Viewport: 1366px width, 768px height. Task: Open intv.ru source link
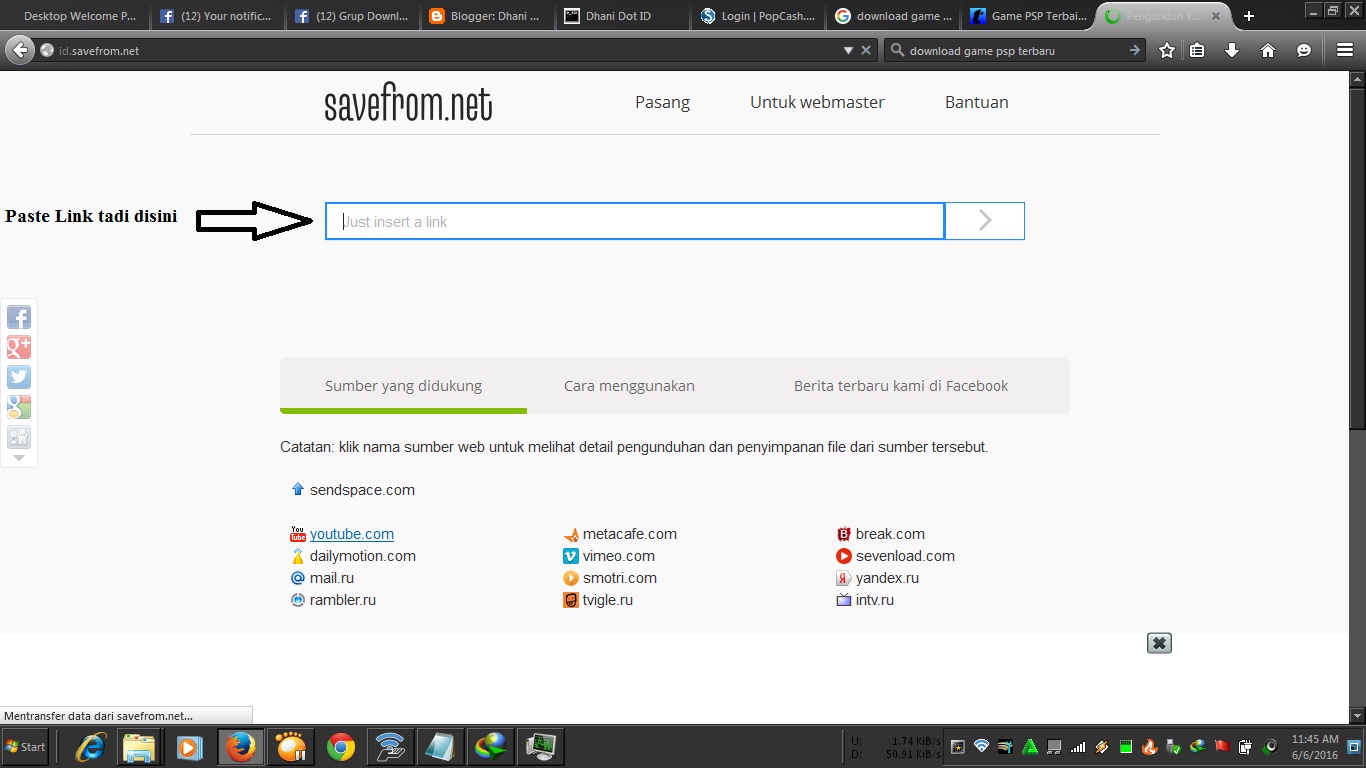[x=875, y=600]
